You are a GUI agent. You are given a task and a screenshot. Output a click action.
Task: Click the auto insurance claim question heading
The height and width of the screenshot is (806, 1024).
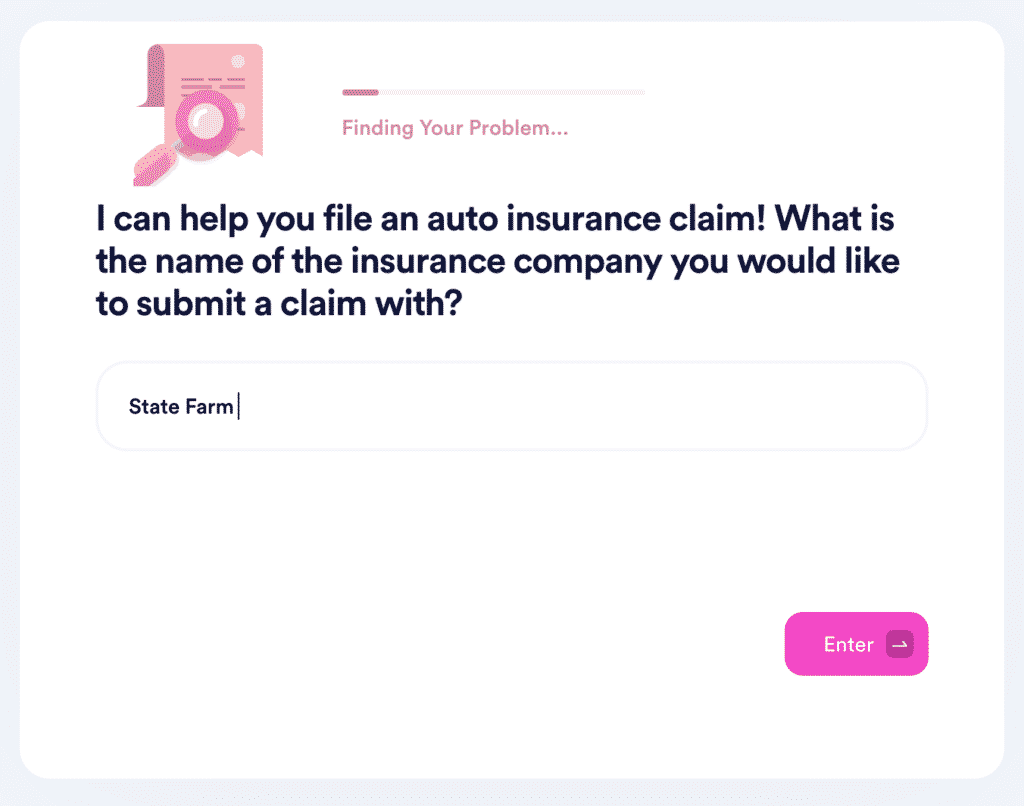tap(498, 261)
